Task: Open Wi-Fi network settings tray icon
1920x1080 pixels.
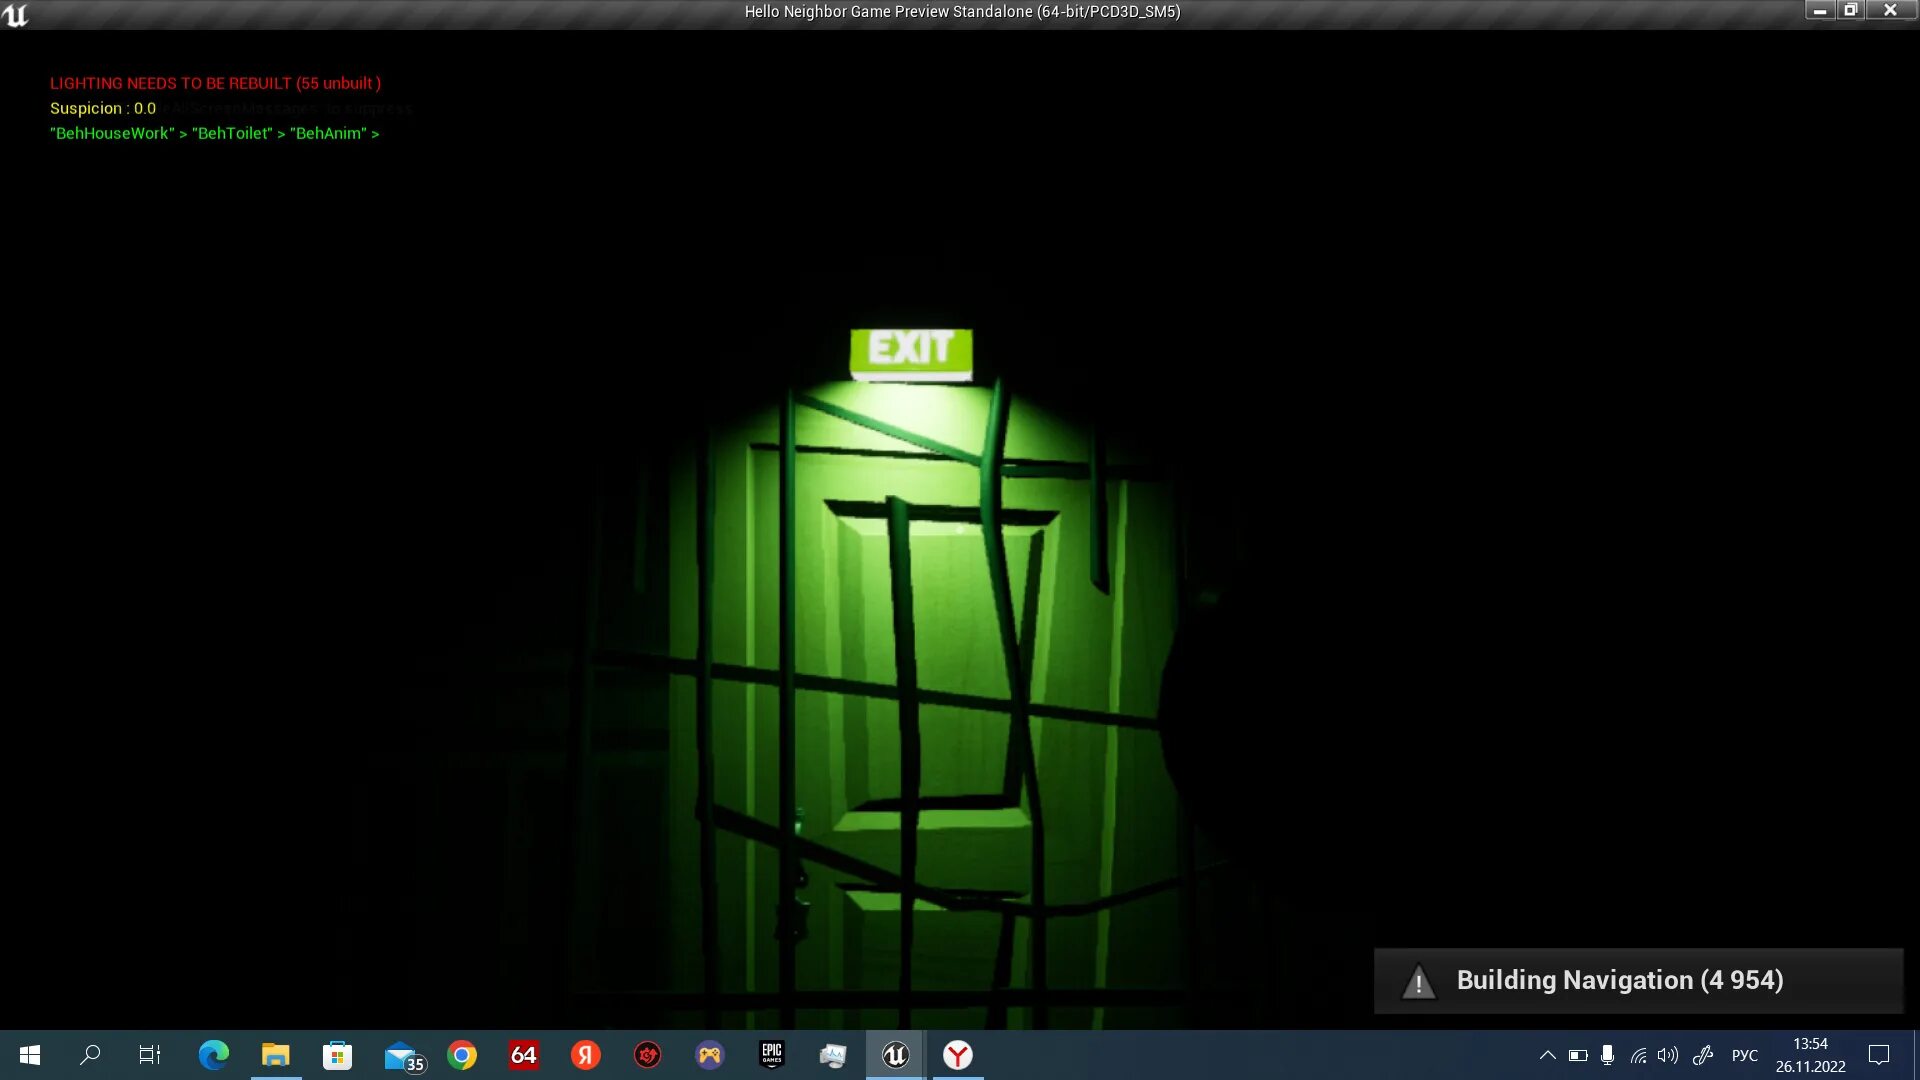Action: point(1638,1055)
